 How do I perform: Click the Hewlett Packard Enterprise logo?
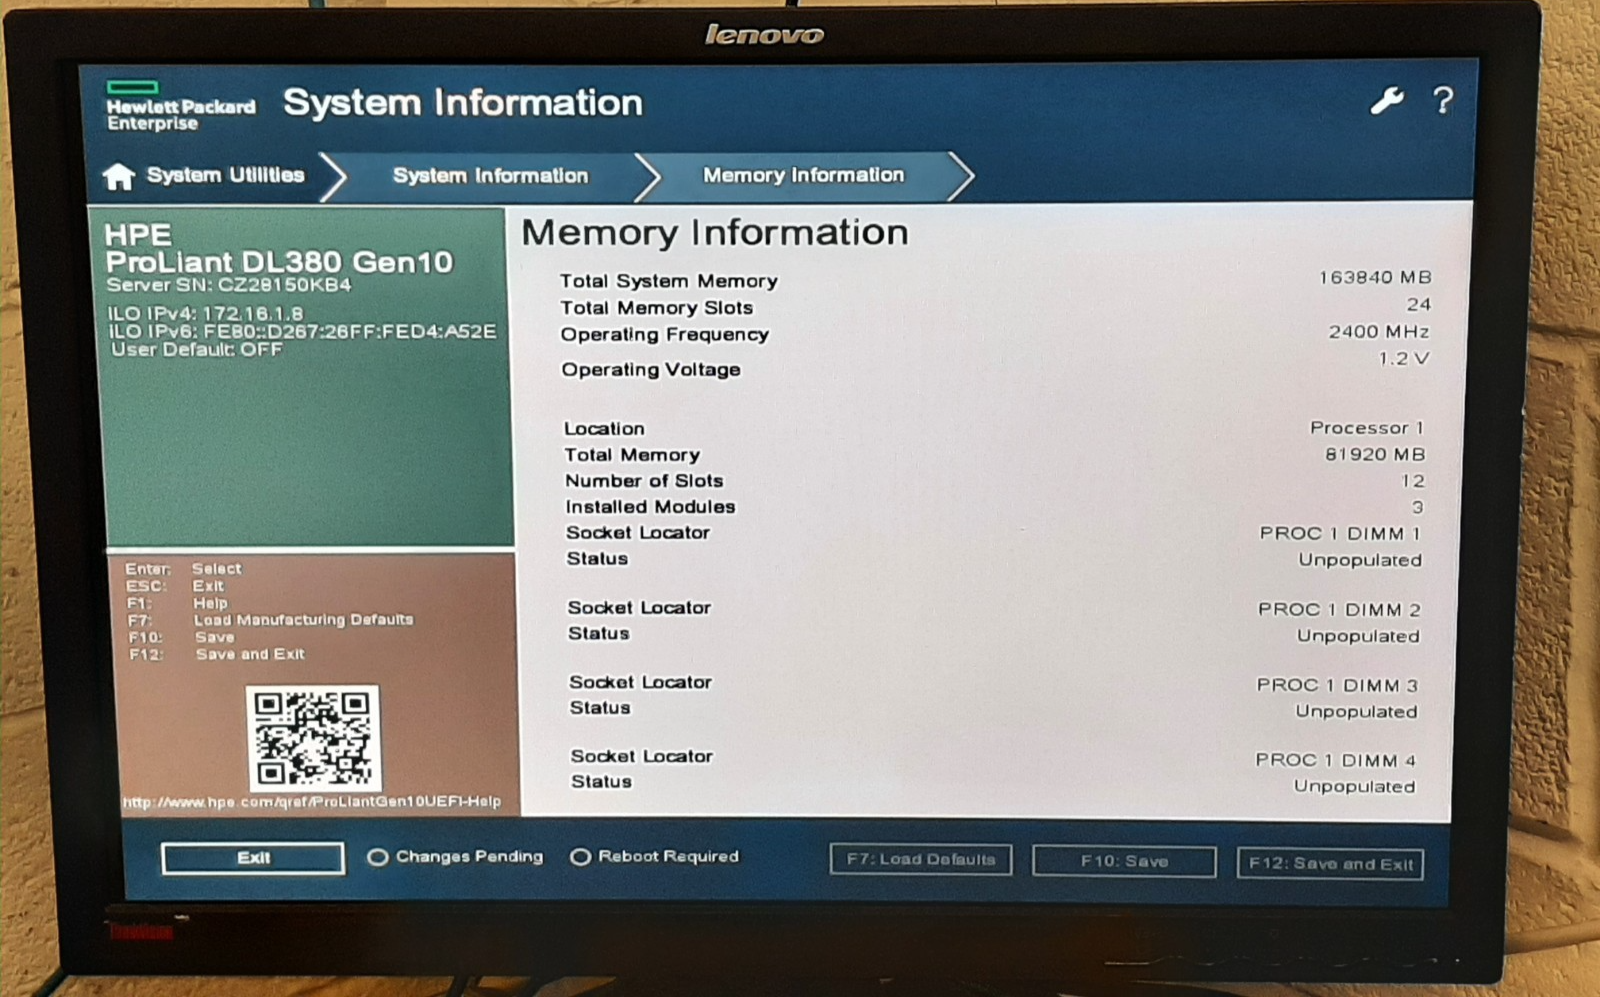pyautogui.click(x=180, y=107)
